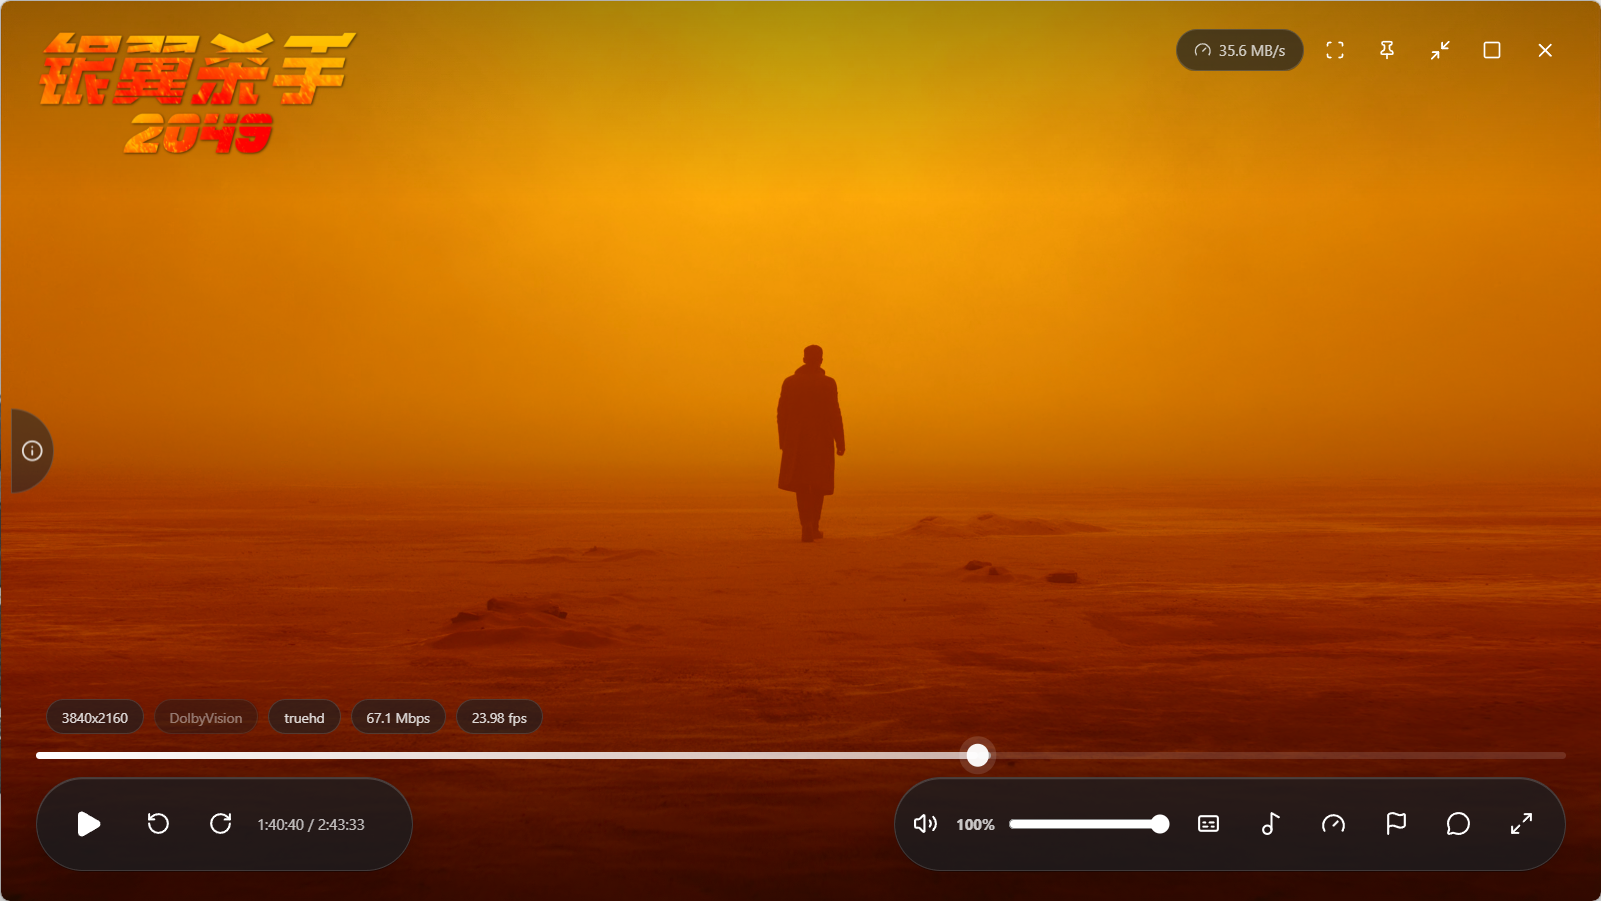This screenshot has width=1601, height=901.
Task: Open the audio track music note icon
Action: coord(1270,824)
